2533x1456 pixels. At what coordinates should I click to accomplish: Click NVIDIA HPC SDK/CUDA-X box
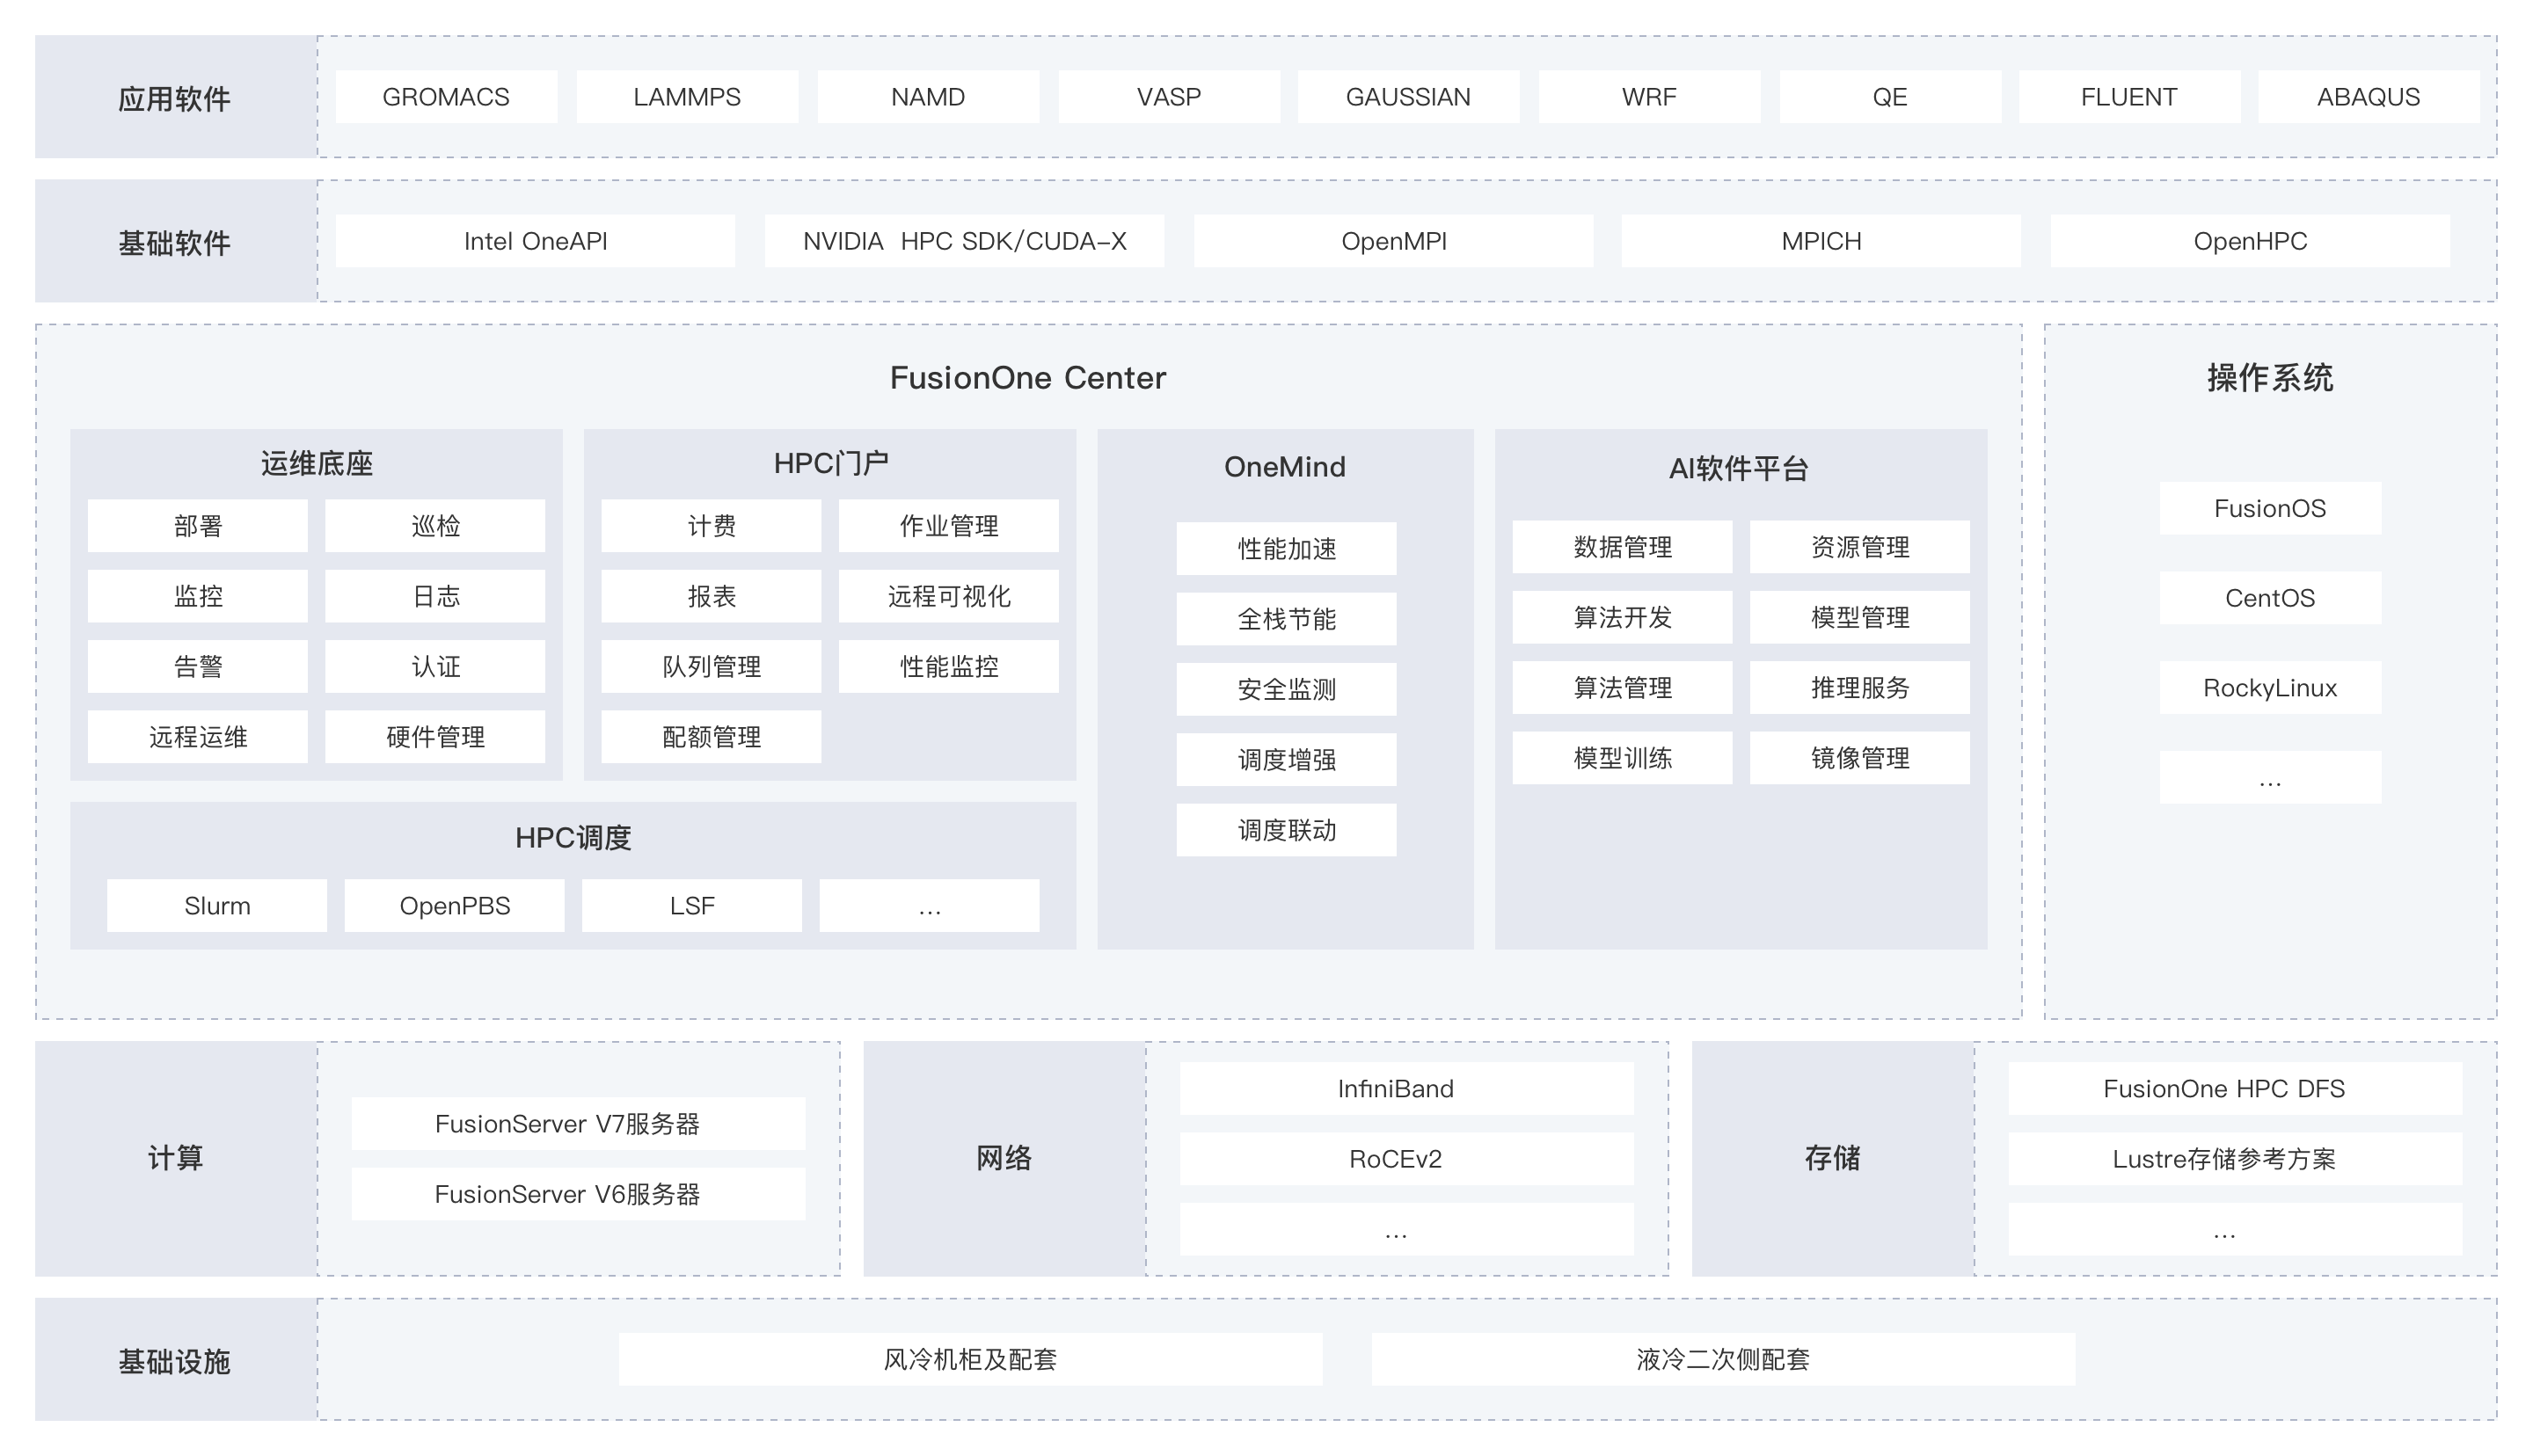click(965, 241)
